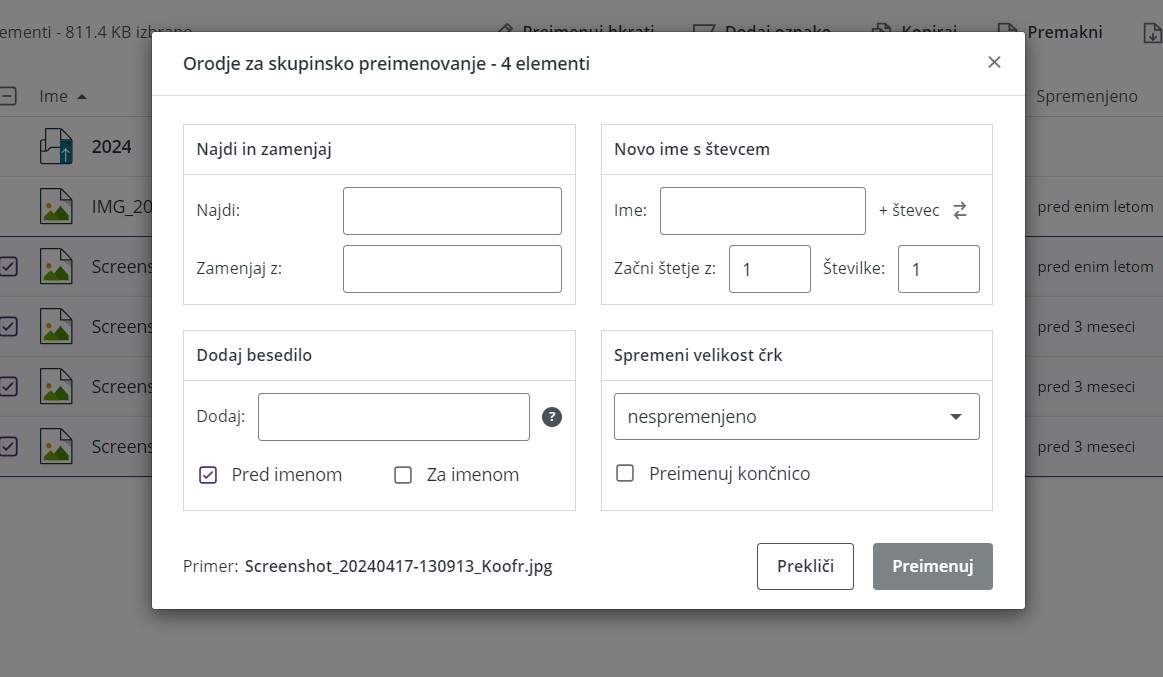
Task: Click the + števec label
Action: pos(909,211)
